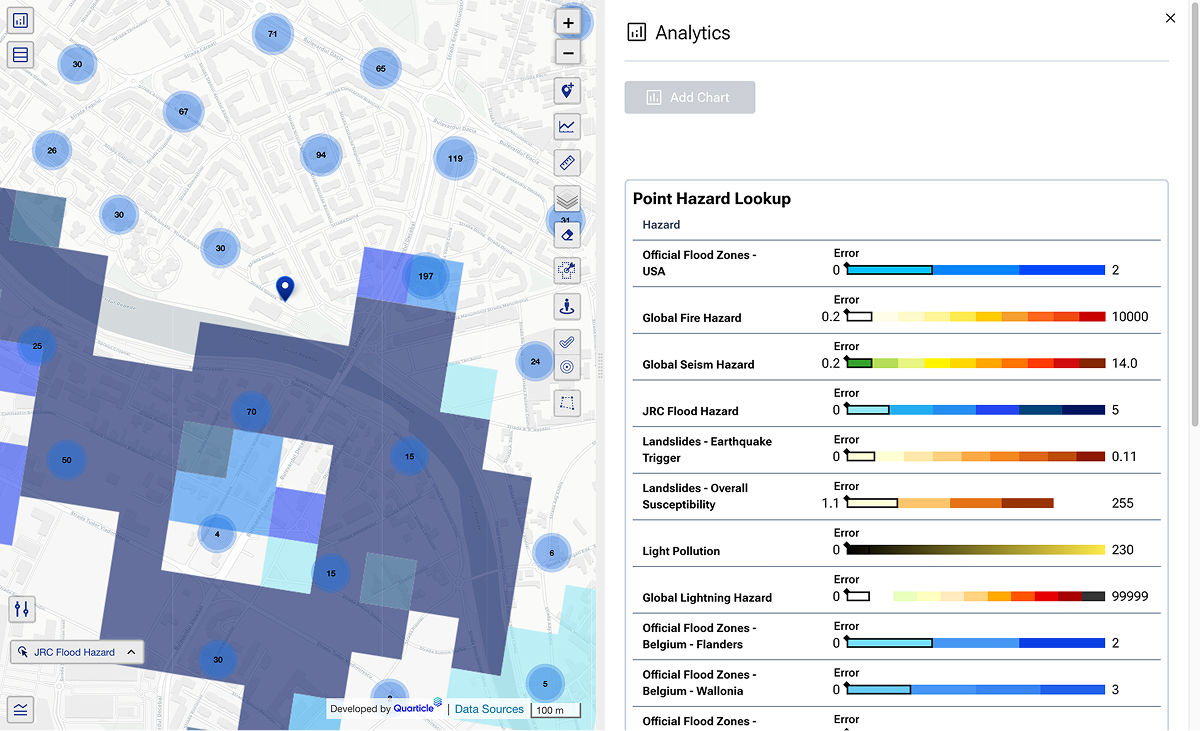Open the layer filter sliders icon
Viewport: 1200px width, 731px height.
(20, 609)
